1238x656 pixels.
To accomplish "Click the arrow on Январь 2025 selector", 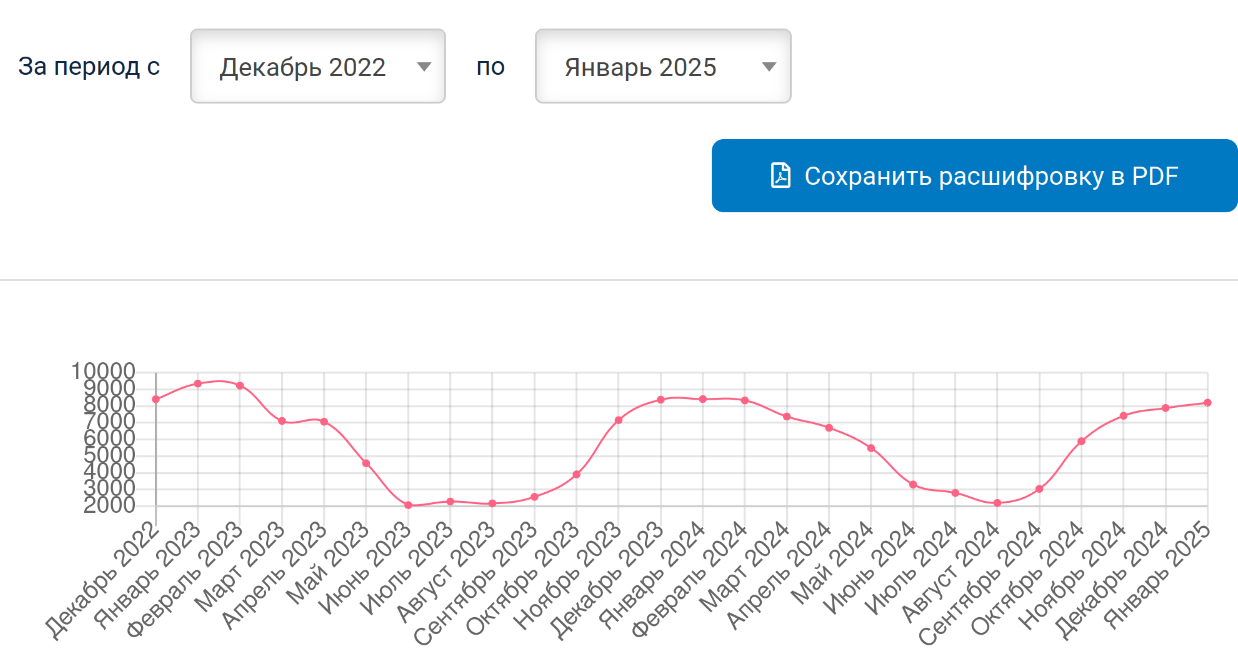I will tap(769, 67).
